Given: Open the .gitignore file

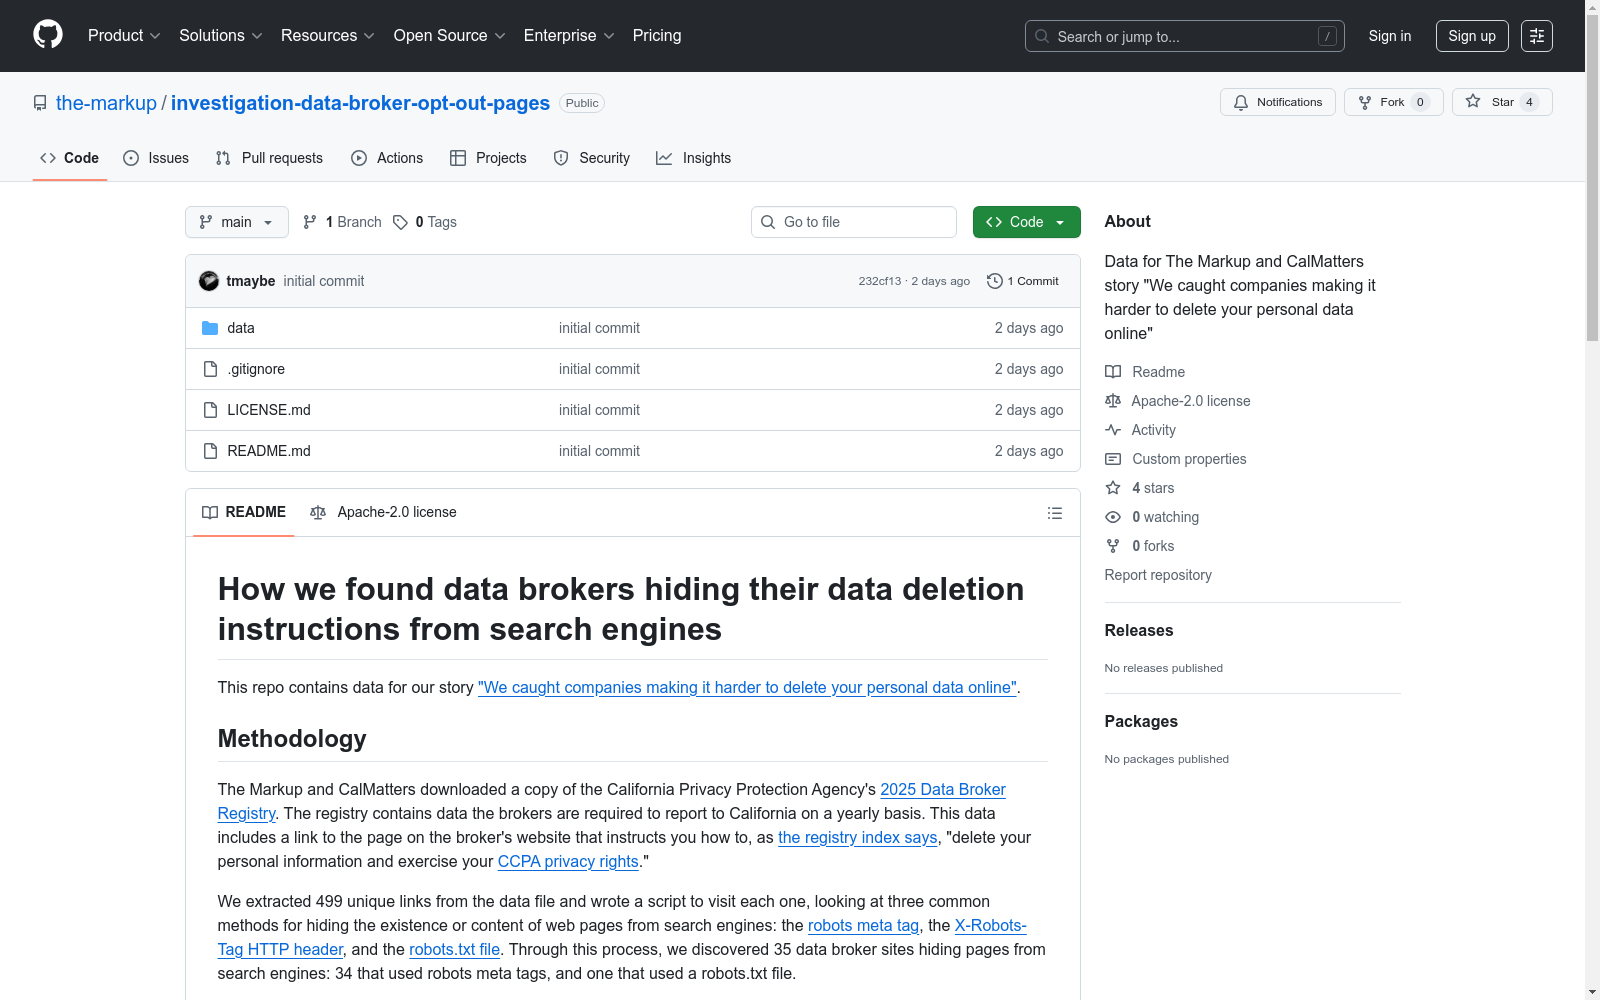Looking at the screenshot, I should point(256,369).
